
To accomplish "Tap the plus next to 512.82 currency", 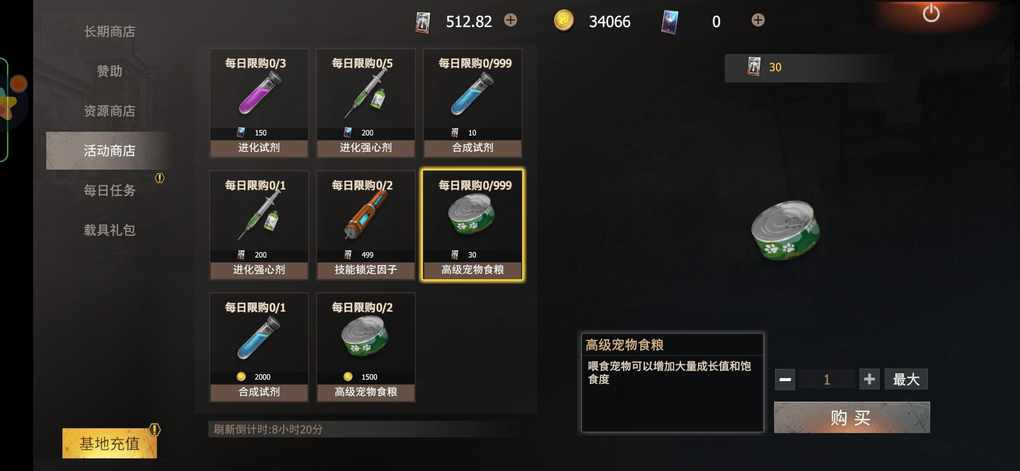I will point(511,20).
